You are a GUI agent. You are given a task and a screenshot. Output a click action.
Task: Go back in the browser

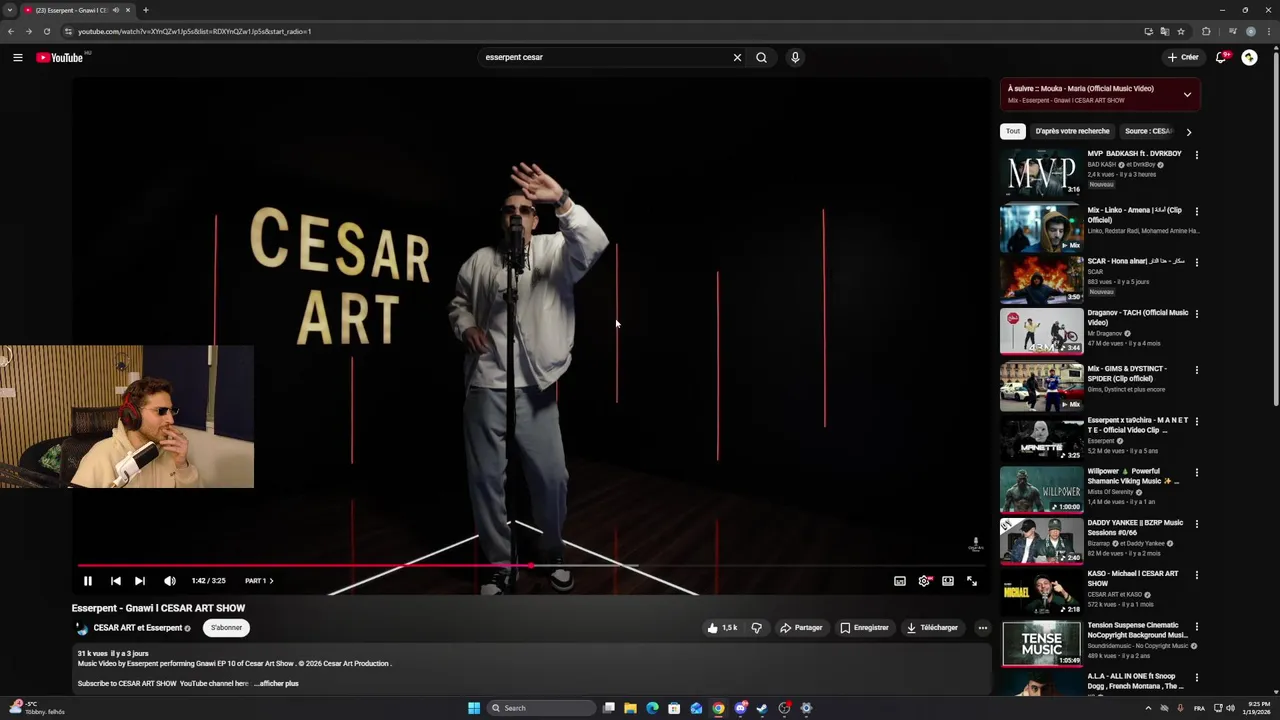coord(11,31)
